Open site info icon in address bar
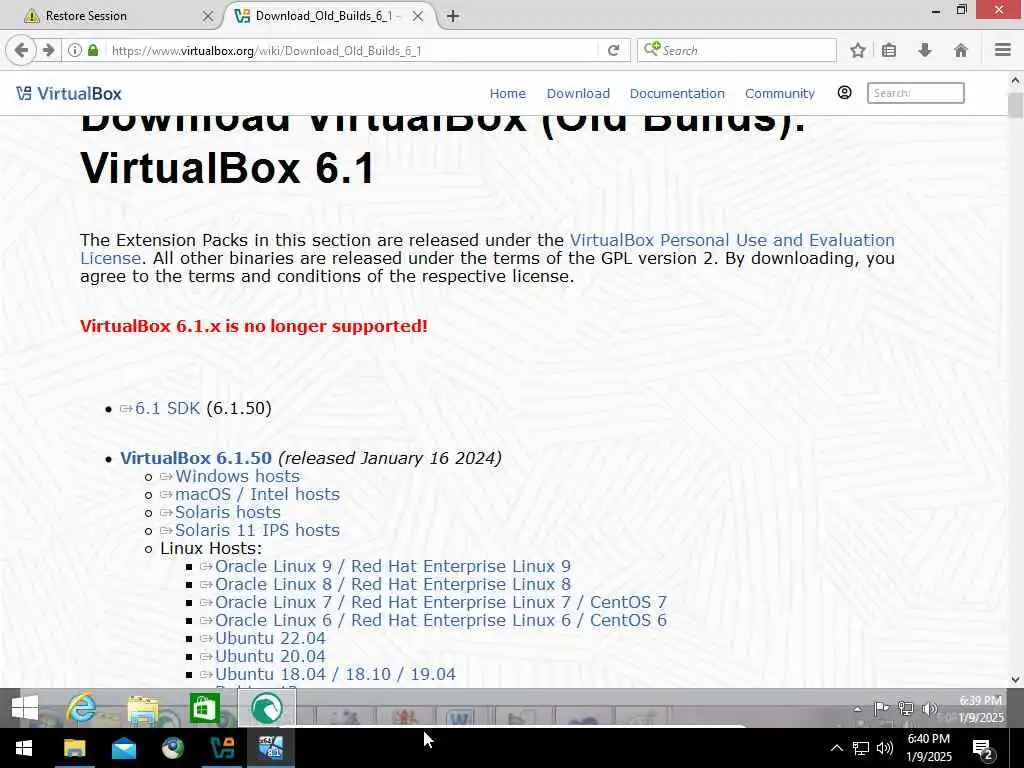This screenshot has width=1024, height=768. click(x=75, y=50)
